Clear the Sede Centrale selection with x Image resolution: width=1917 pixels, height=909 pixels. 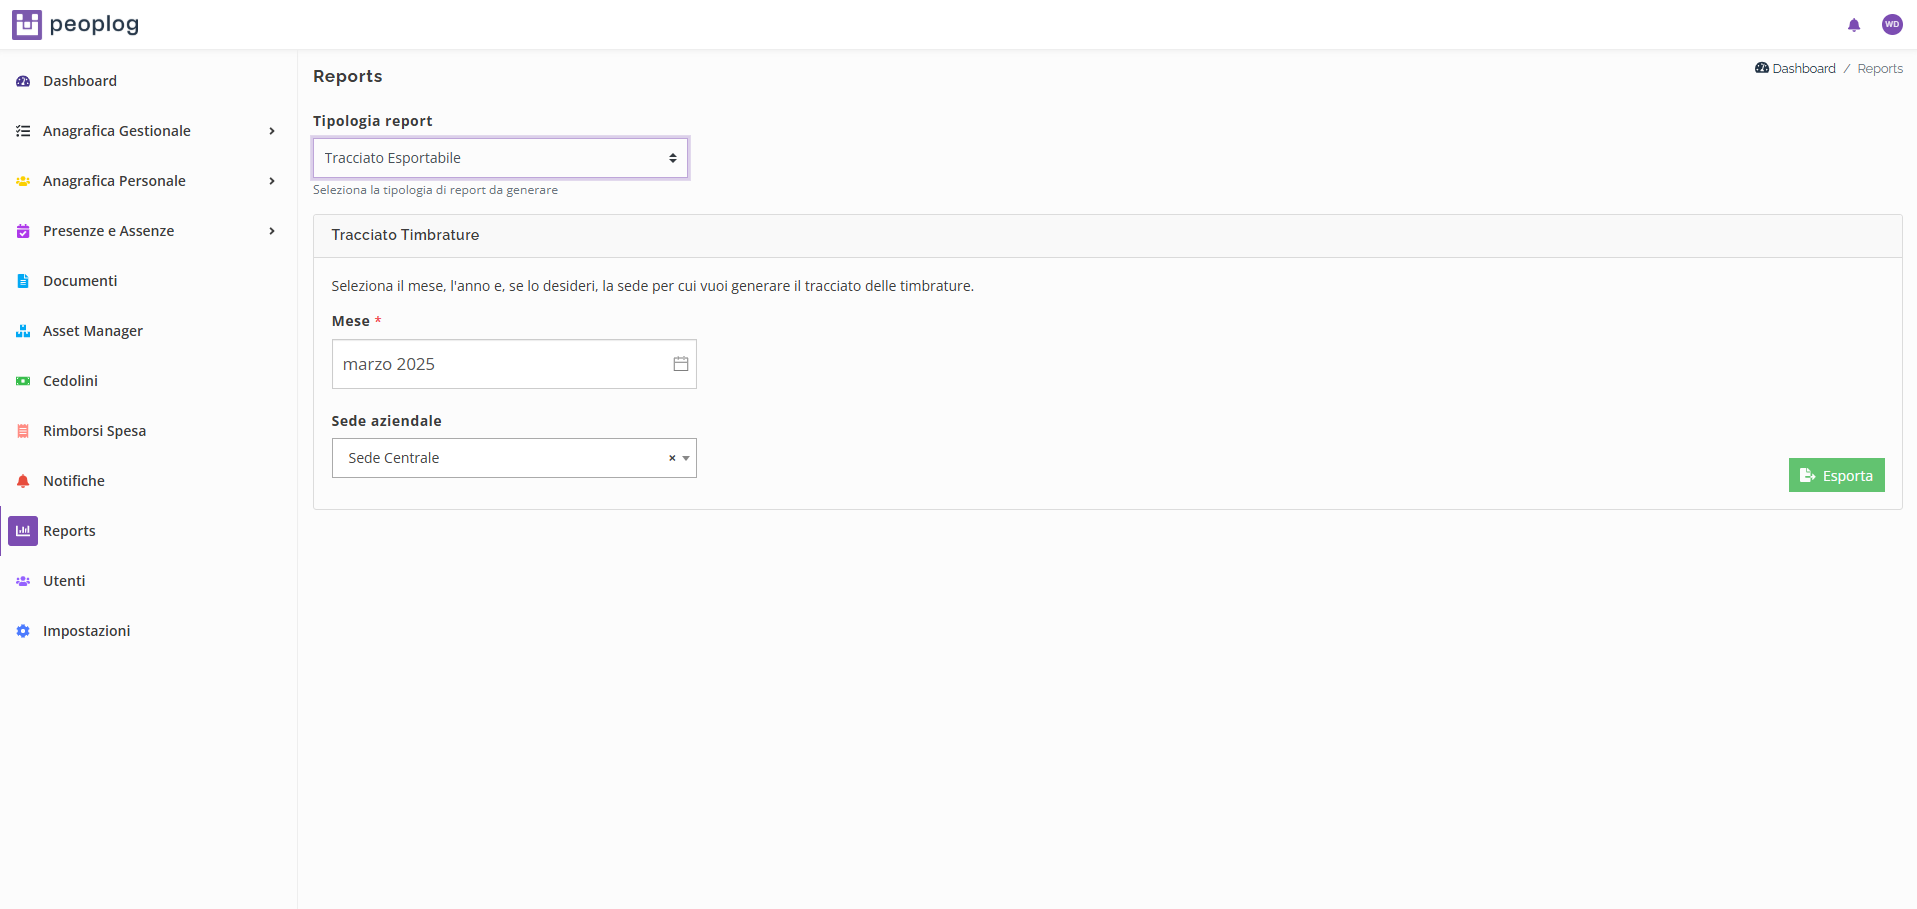[x=672, y=458]
